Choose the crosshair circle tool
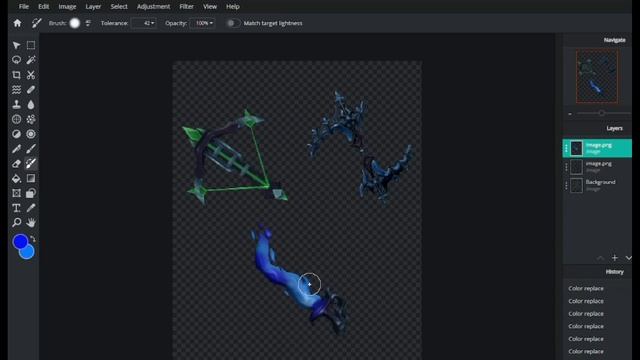The height and width of the screenshot is (360, 640). pyautogui.click(x=16, y=119)
